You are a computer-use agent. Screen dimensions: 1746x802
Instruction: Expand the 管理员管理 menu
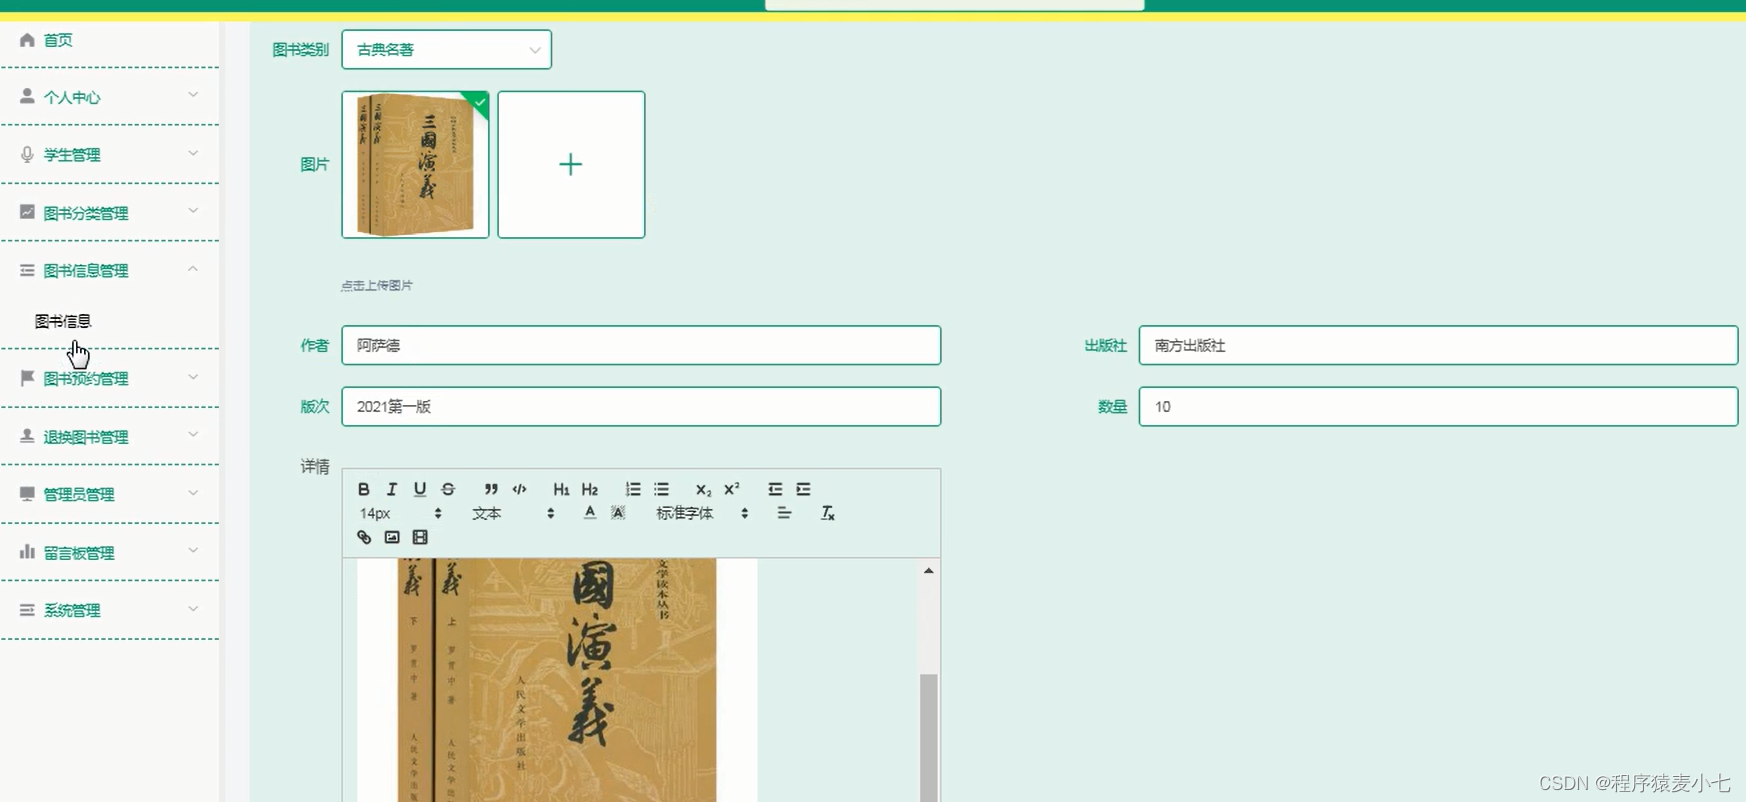[110, 494]
